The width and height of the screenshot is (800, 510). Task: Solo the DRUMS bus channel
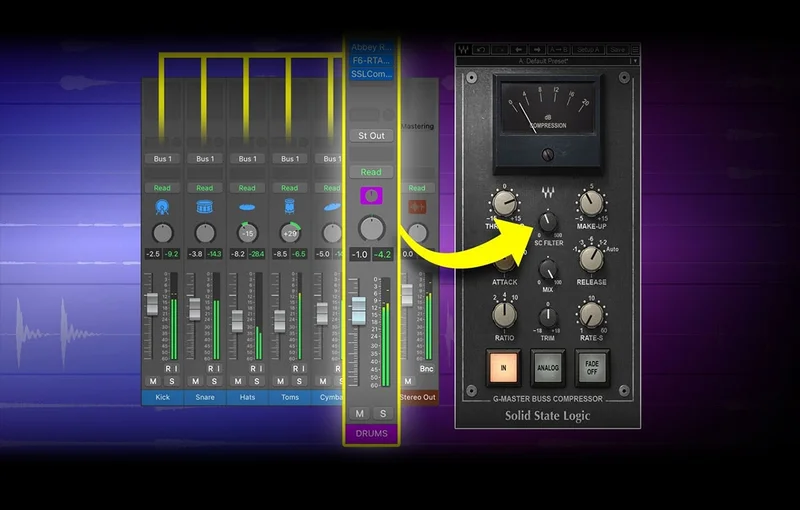(x=383, y=414)
